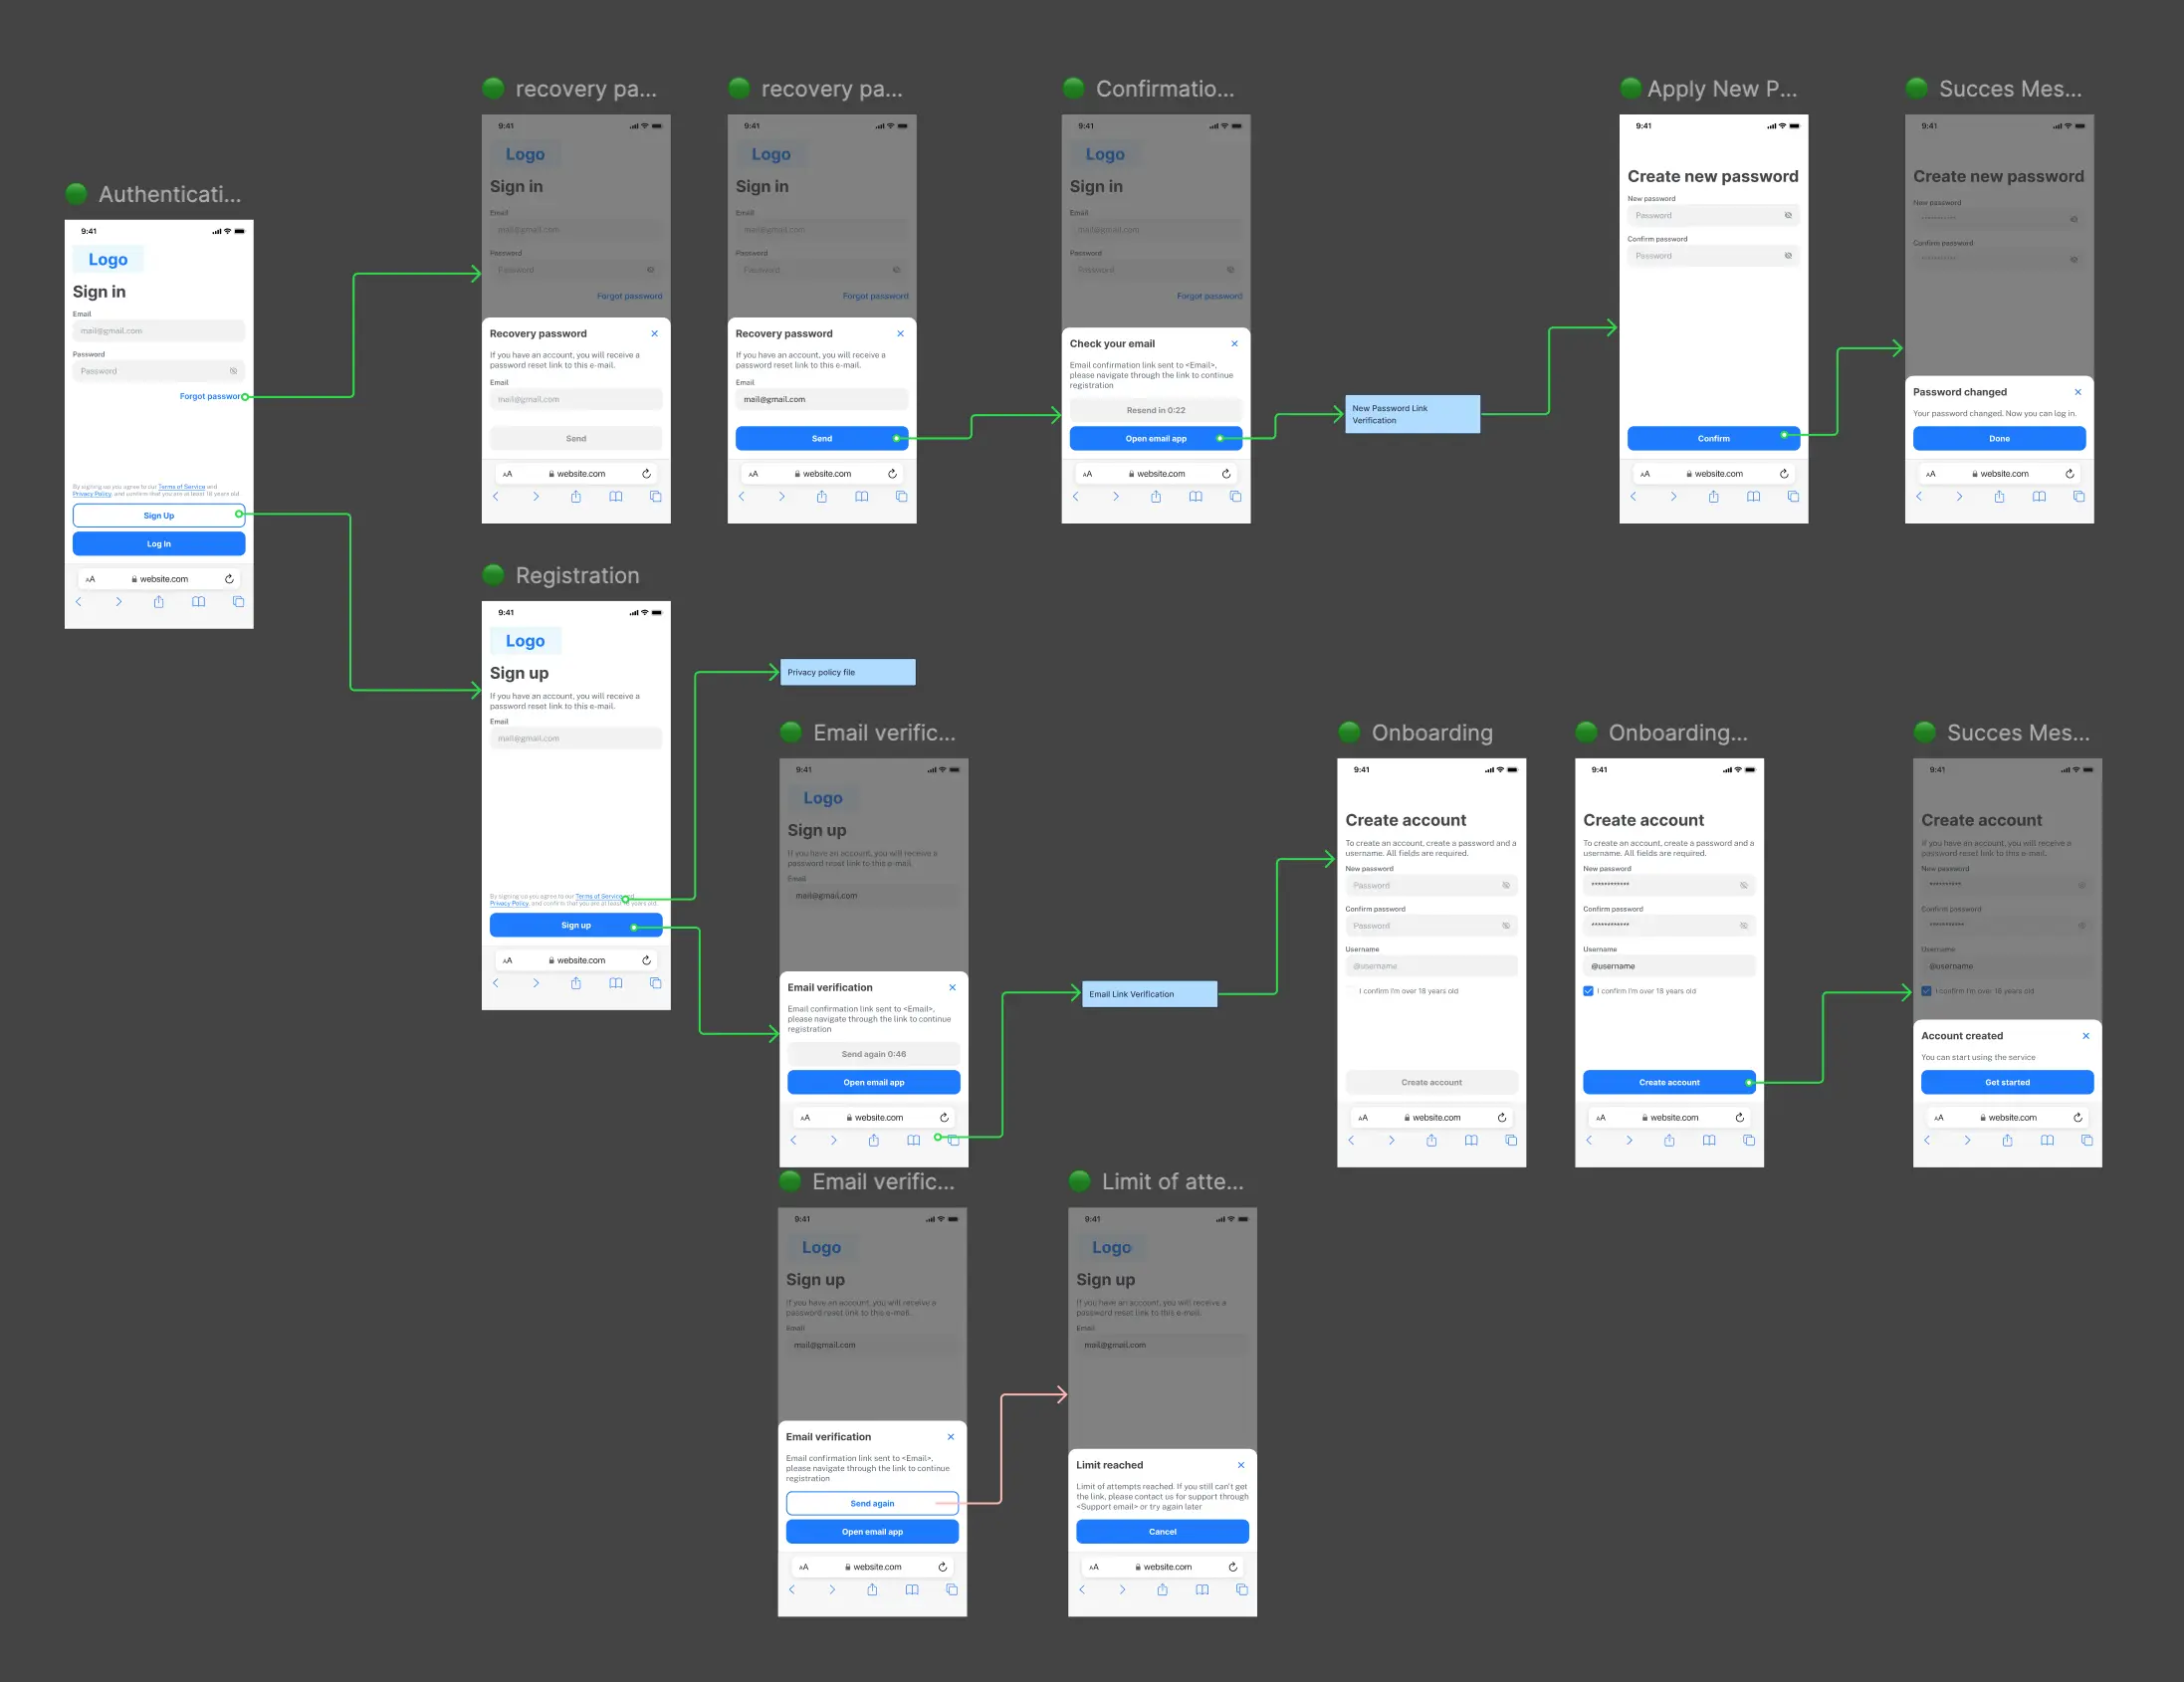Toggle password visibility eye on Authentication Sign in
The image size is (2184, 1682).
pos(233,371)
